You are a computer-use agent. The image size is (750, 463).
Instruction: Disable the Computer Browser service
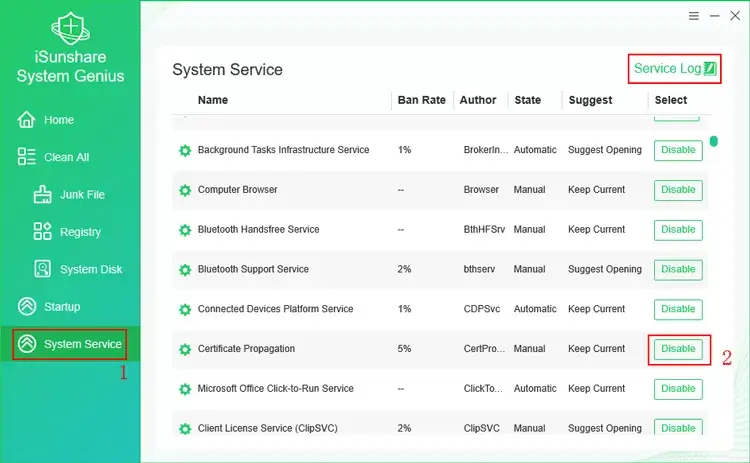[x=678, y=190]
